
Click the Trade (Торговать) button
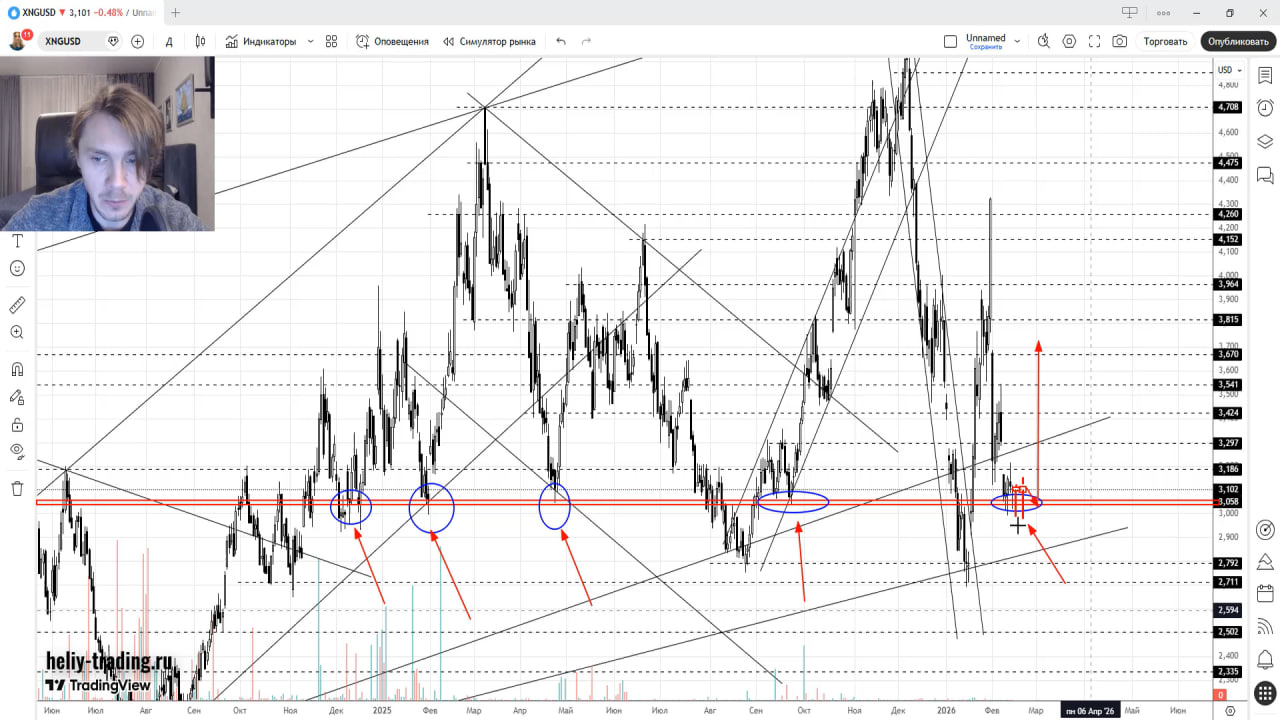pyautogui.click(x=1165, y=41)
